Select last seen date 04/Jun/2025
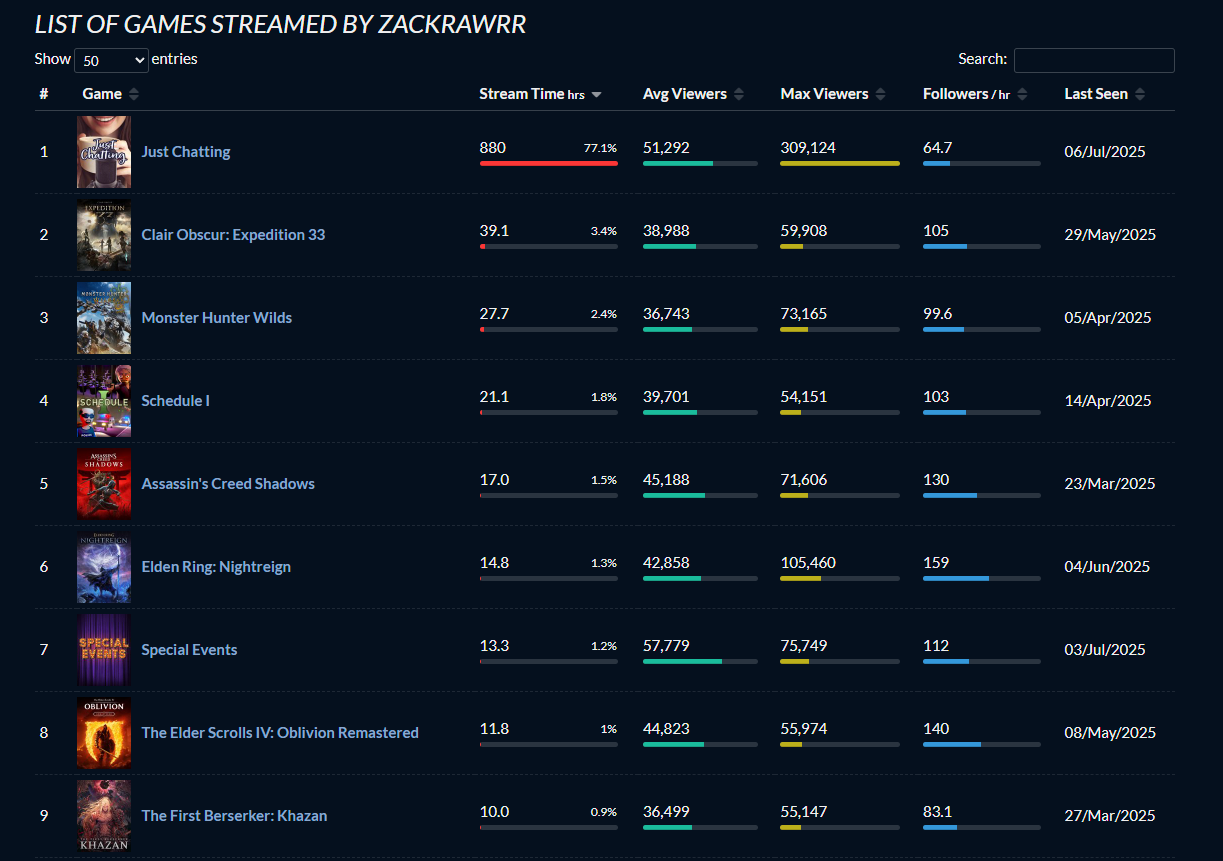 [x=1108, y=567]
